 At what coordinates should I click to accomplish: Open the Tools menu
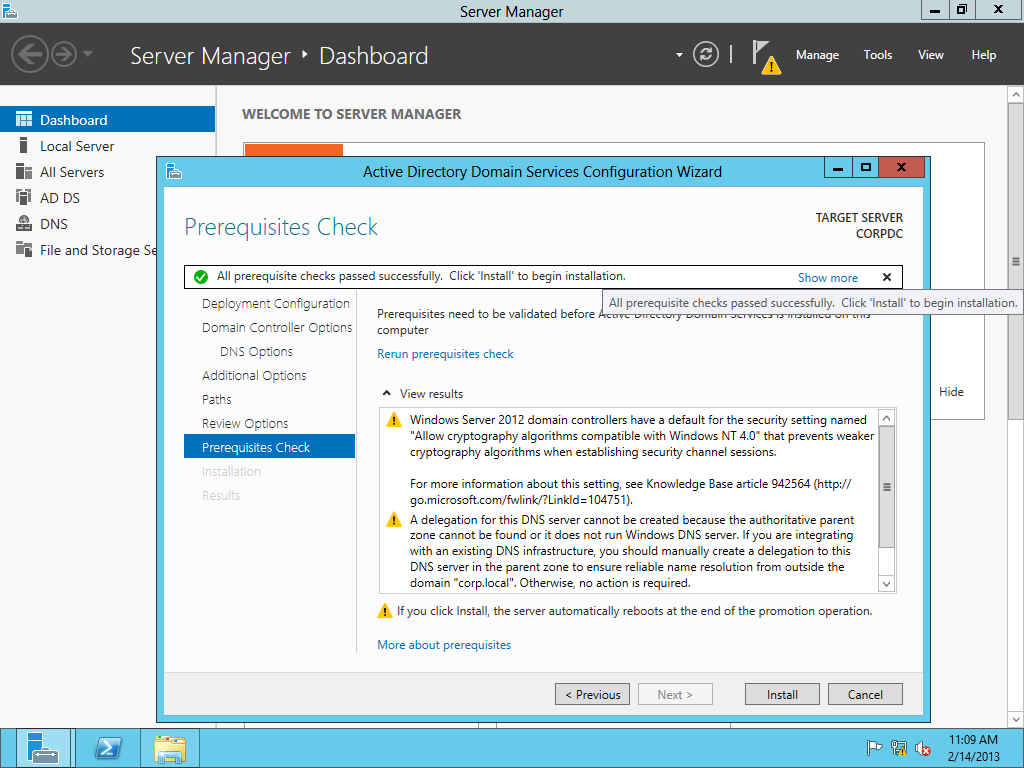[877, 55]
